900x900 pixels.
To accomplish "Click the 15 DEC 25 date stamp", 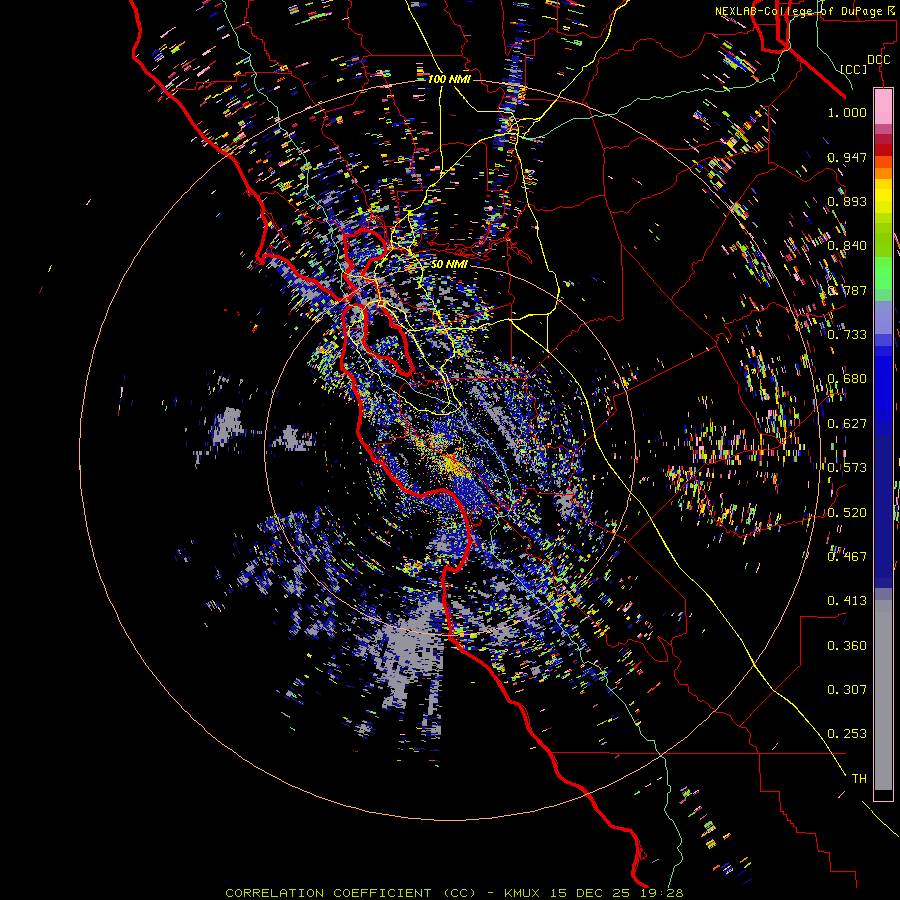I will 591,893.
